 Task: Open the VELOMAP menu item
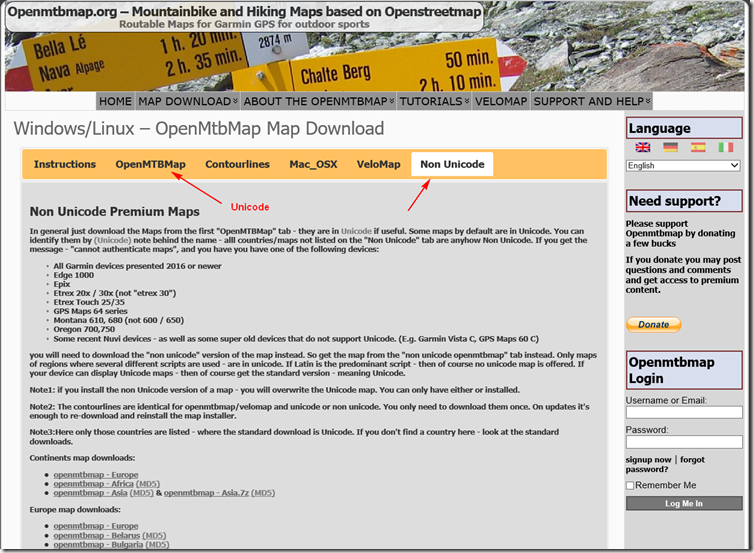click(501, 101)
